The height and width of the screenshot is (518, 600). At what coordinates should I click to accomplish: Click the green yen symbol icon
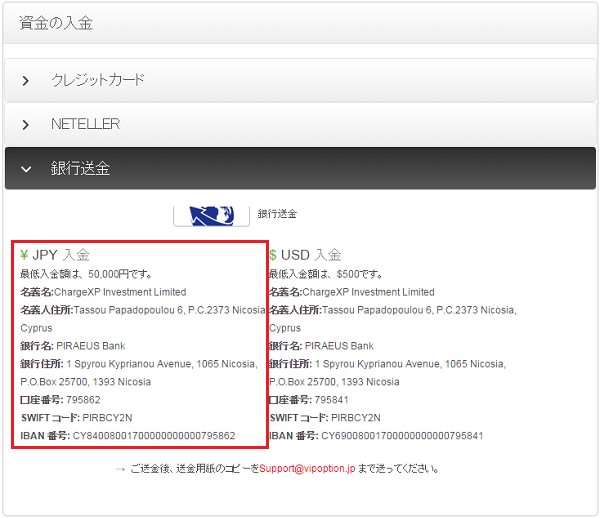click(x=24, y=255)
